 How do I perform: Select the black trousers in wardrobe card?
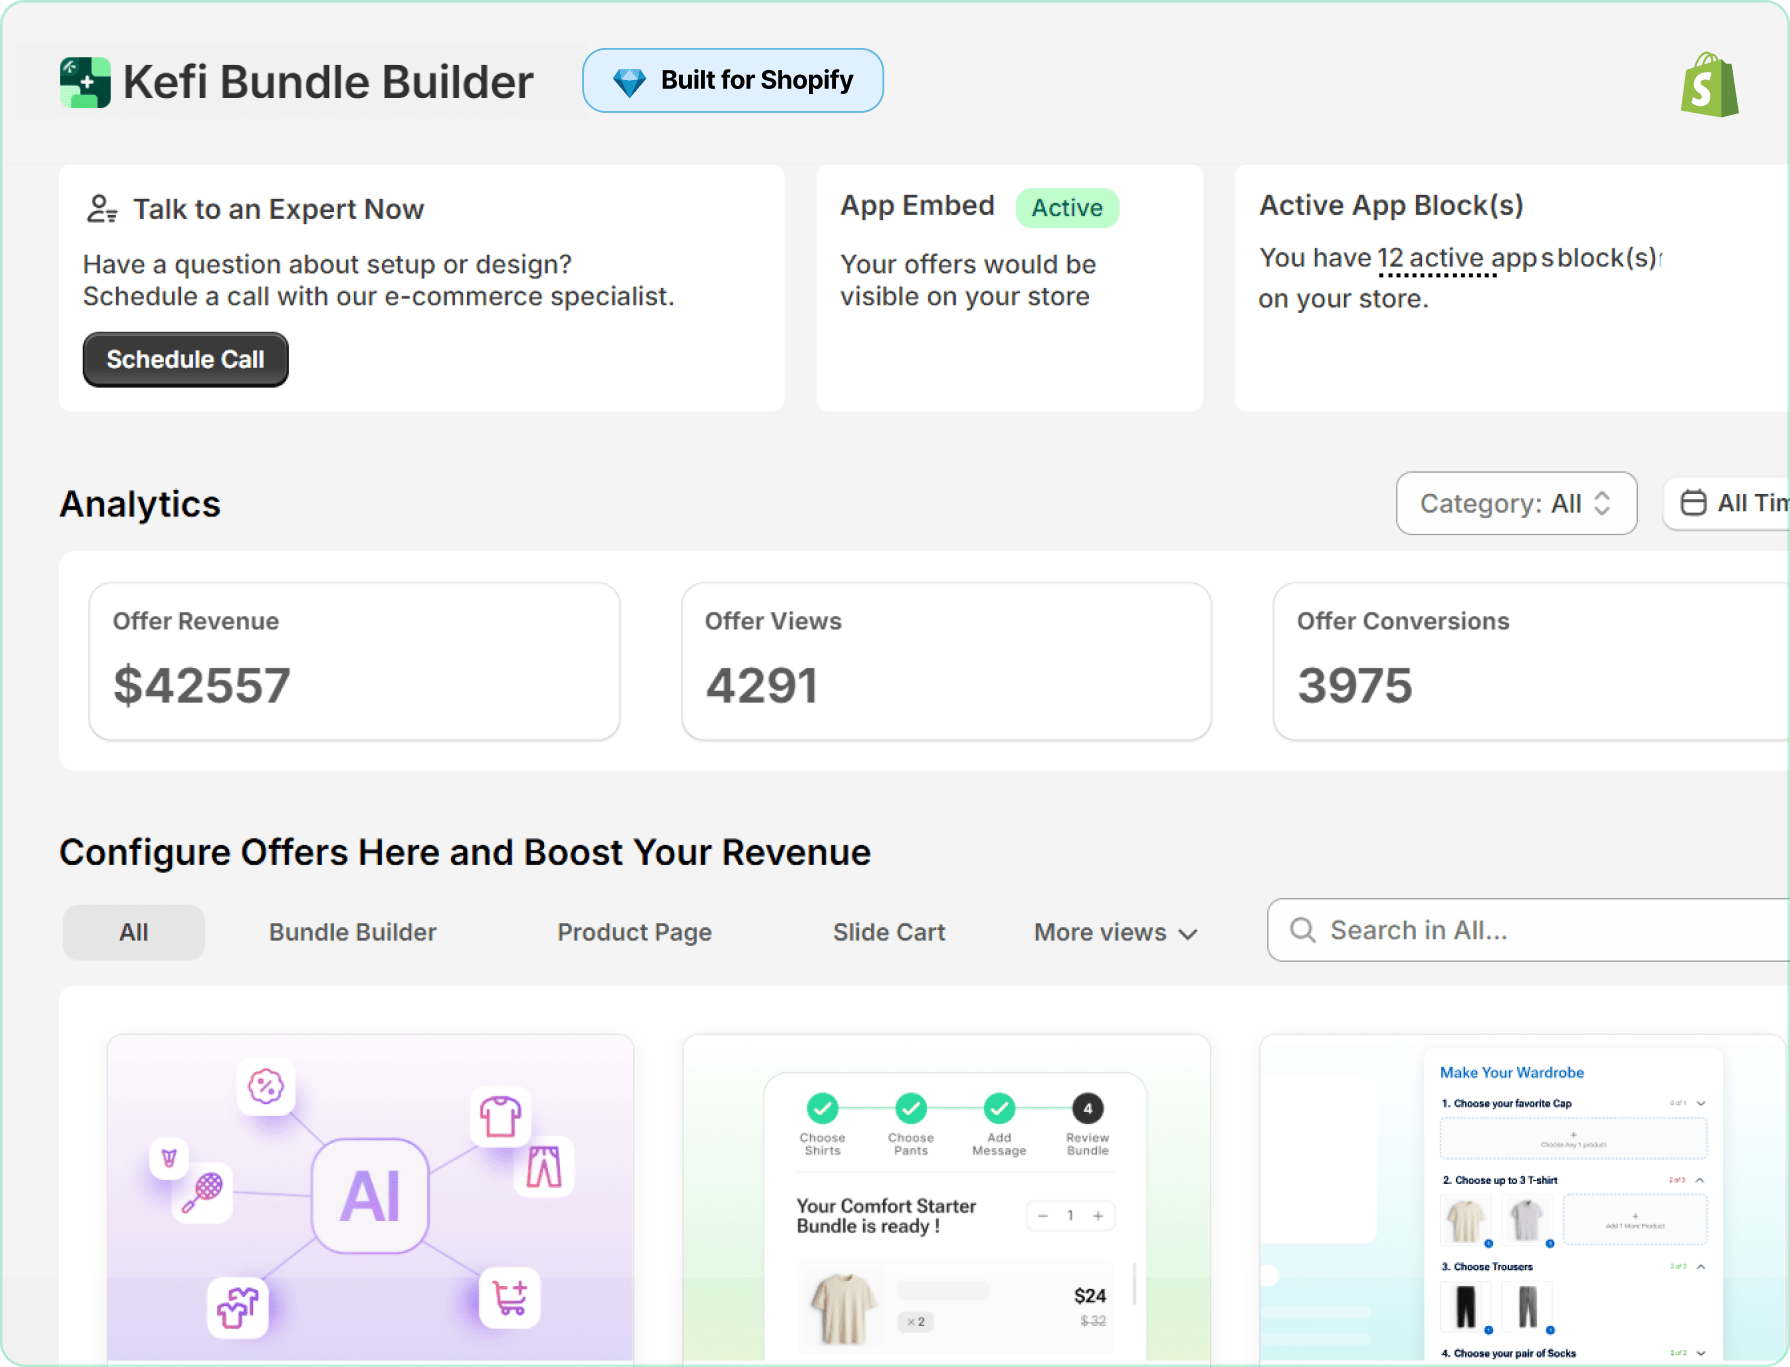(1466, 1307)
